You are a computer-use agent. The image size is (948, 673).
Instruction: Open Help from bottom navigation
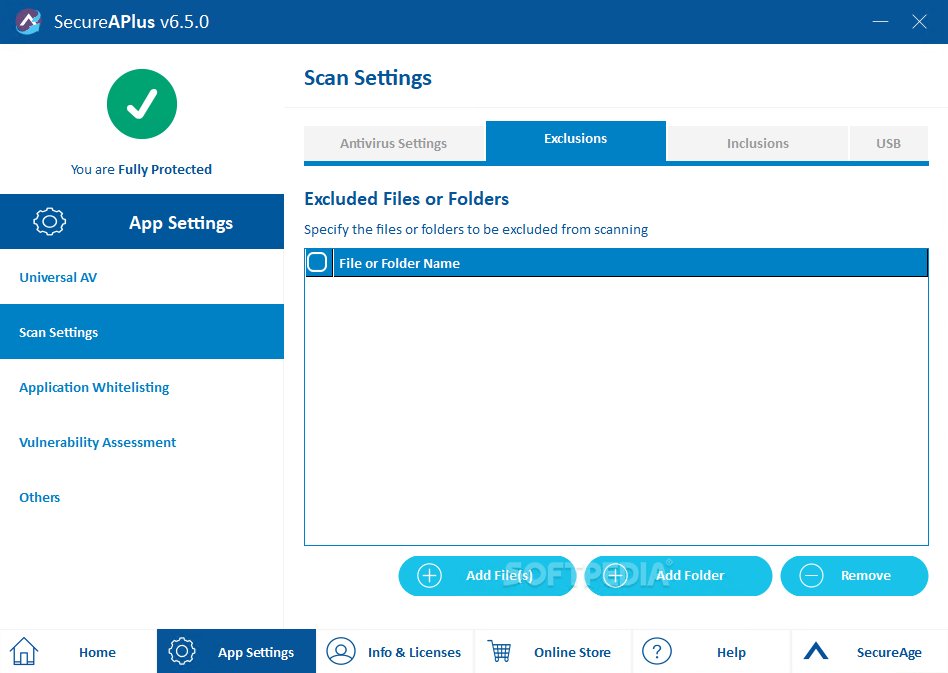point(712,651)
